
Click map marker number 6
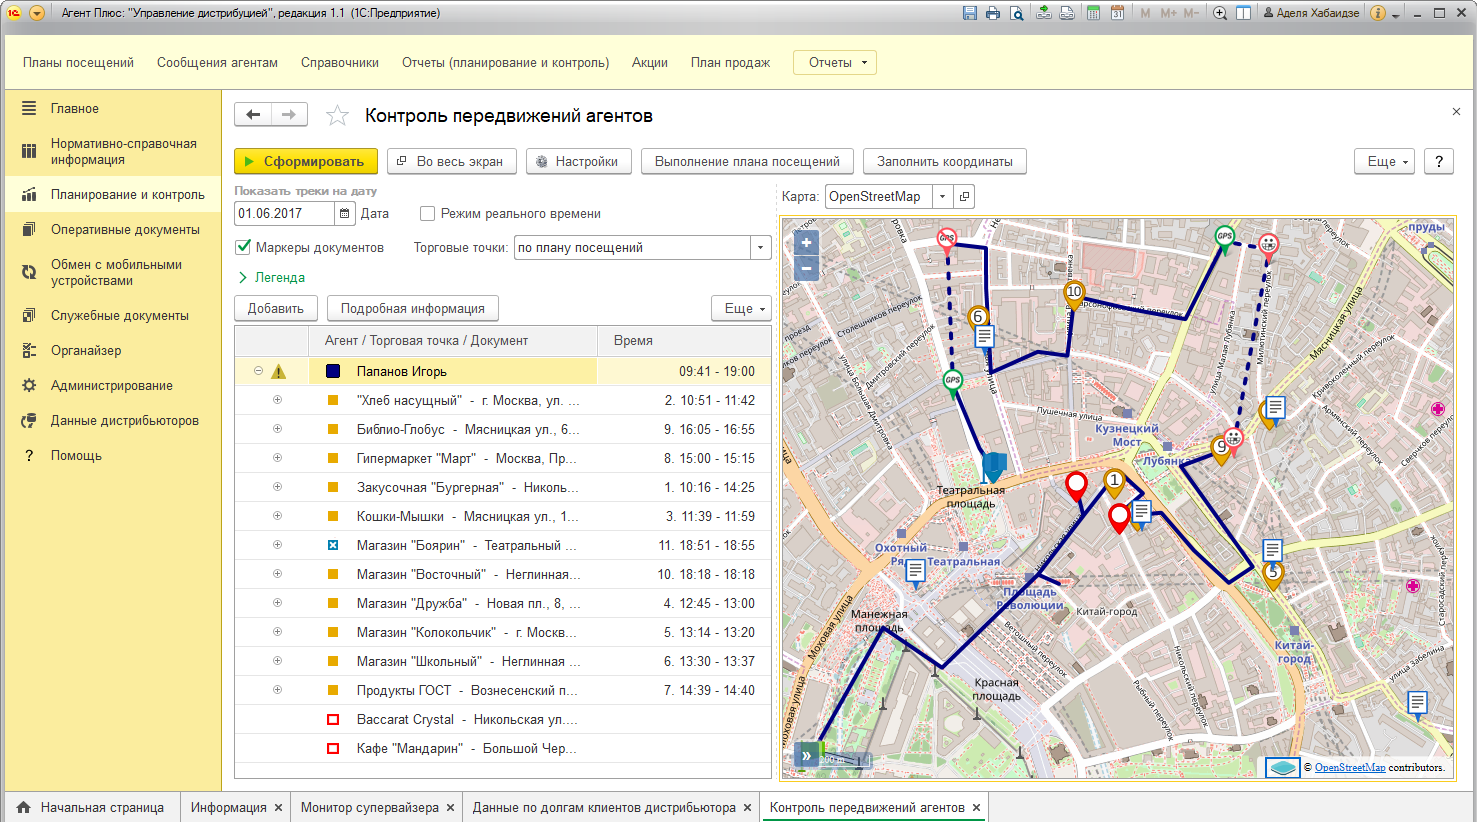coord(978,319)
